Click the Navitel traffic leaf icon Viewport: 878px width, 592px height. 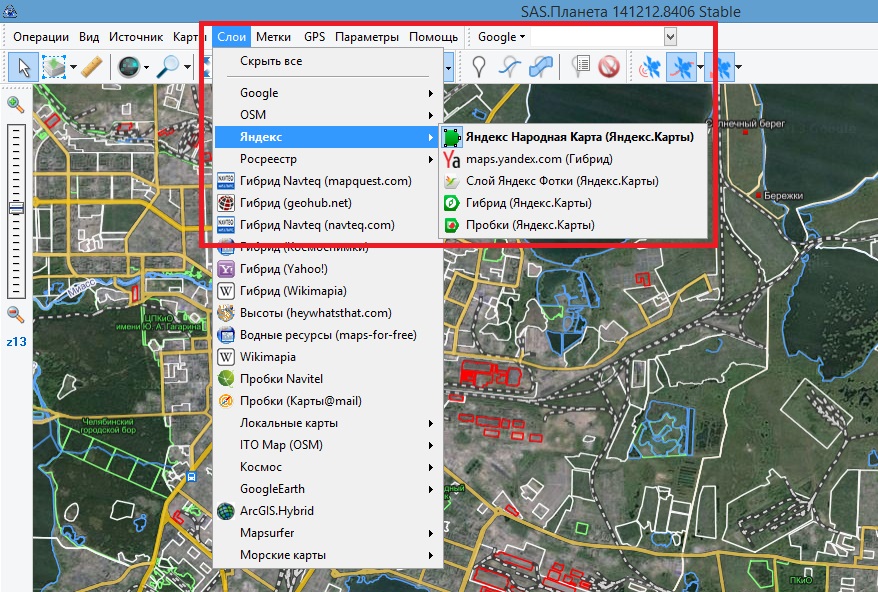click(226, 379)
